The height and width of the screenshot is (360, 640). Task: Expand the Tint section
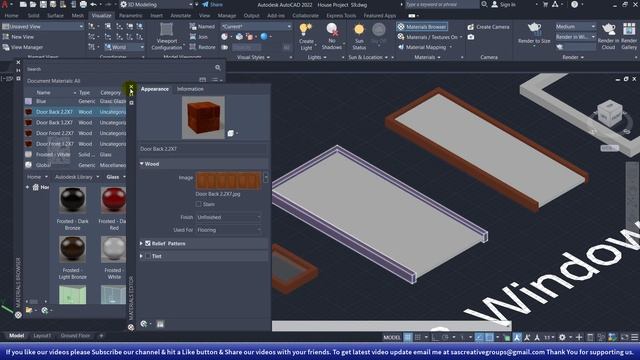pyautogui.click(x=141, y=256)
